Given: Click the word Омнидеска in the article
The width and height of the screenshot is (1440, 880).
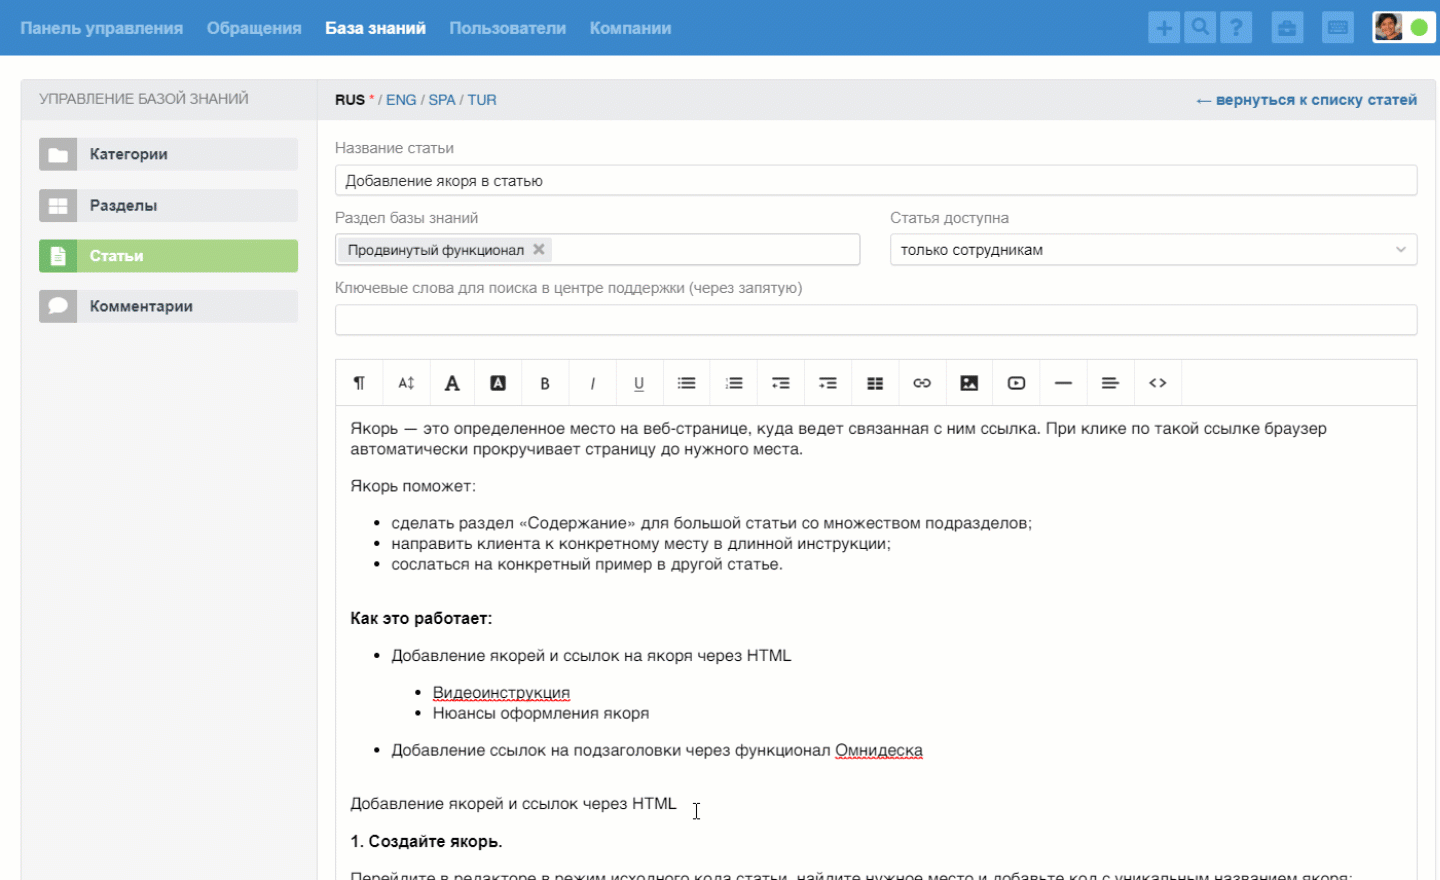Looking at the screenshot, I should click(x=879, y=750).
